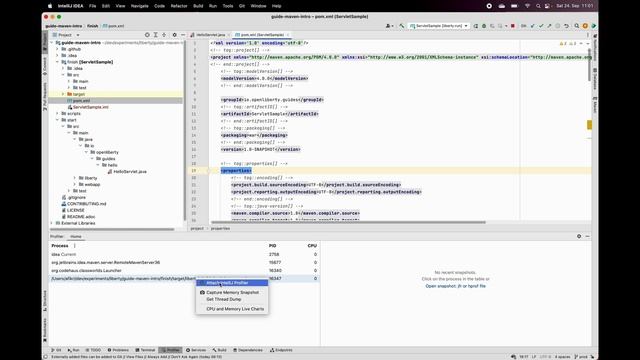Hide the Profiler tool window
This screenshot has height=360, width=640.
[587, 236]
